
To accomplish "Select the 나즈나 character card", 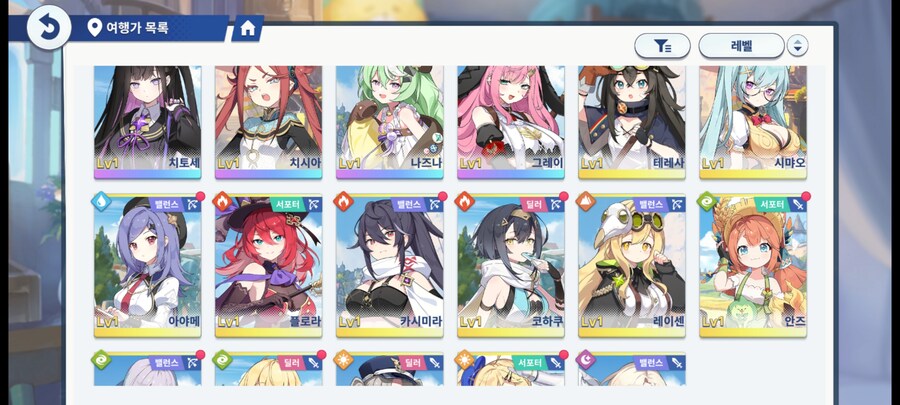I will click(x=390, y=122).
